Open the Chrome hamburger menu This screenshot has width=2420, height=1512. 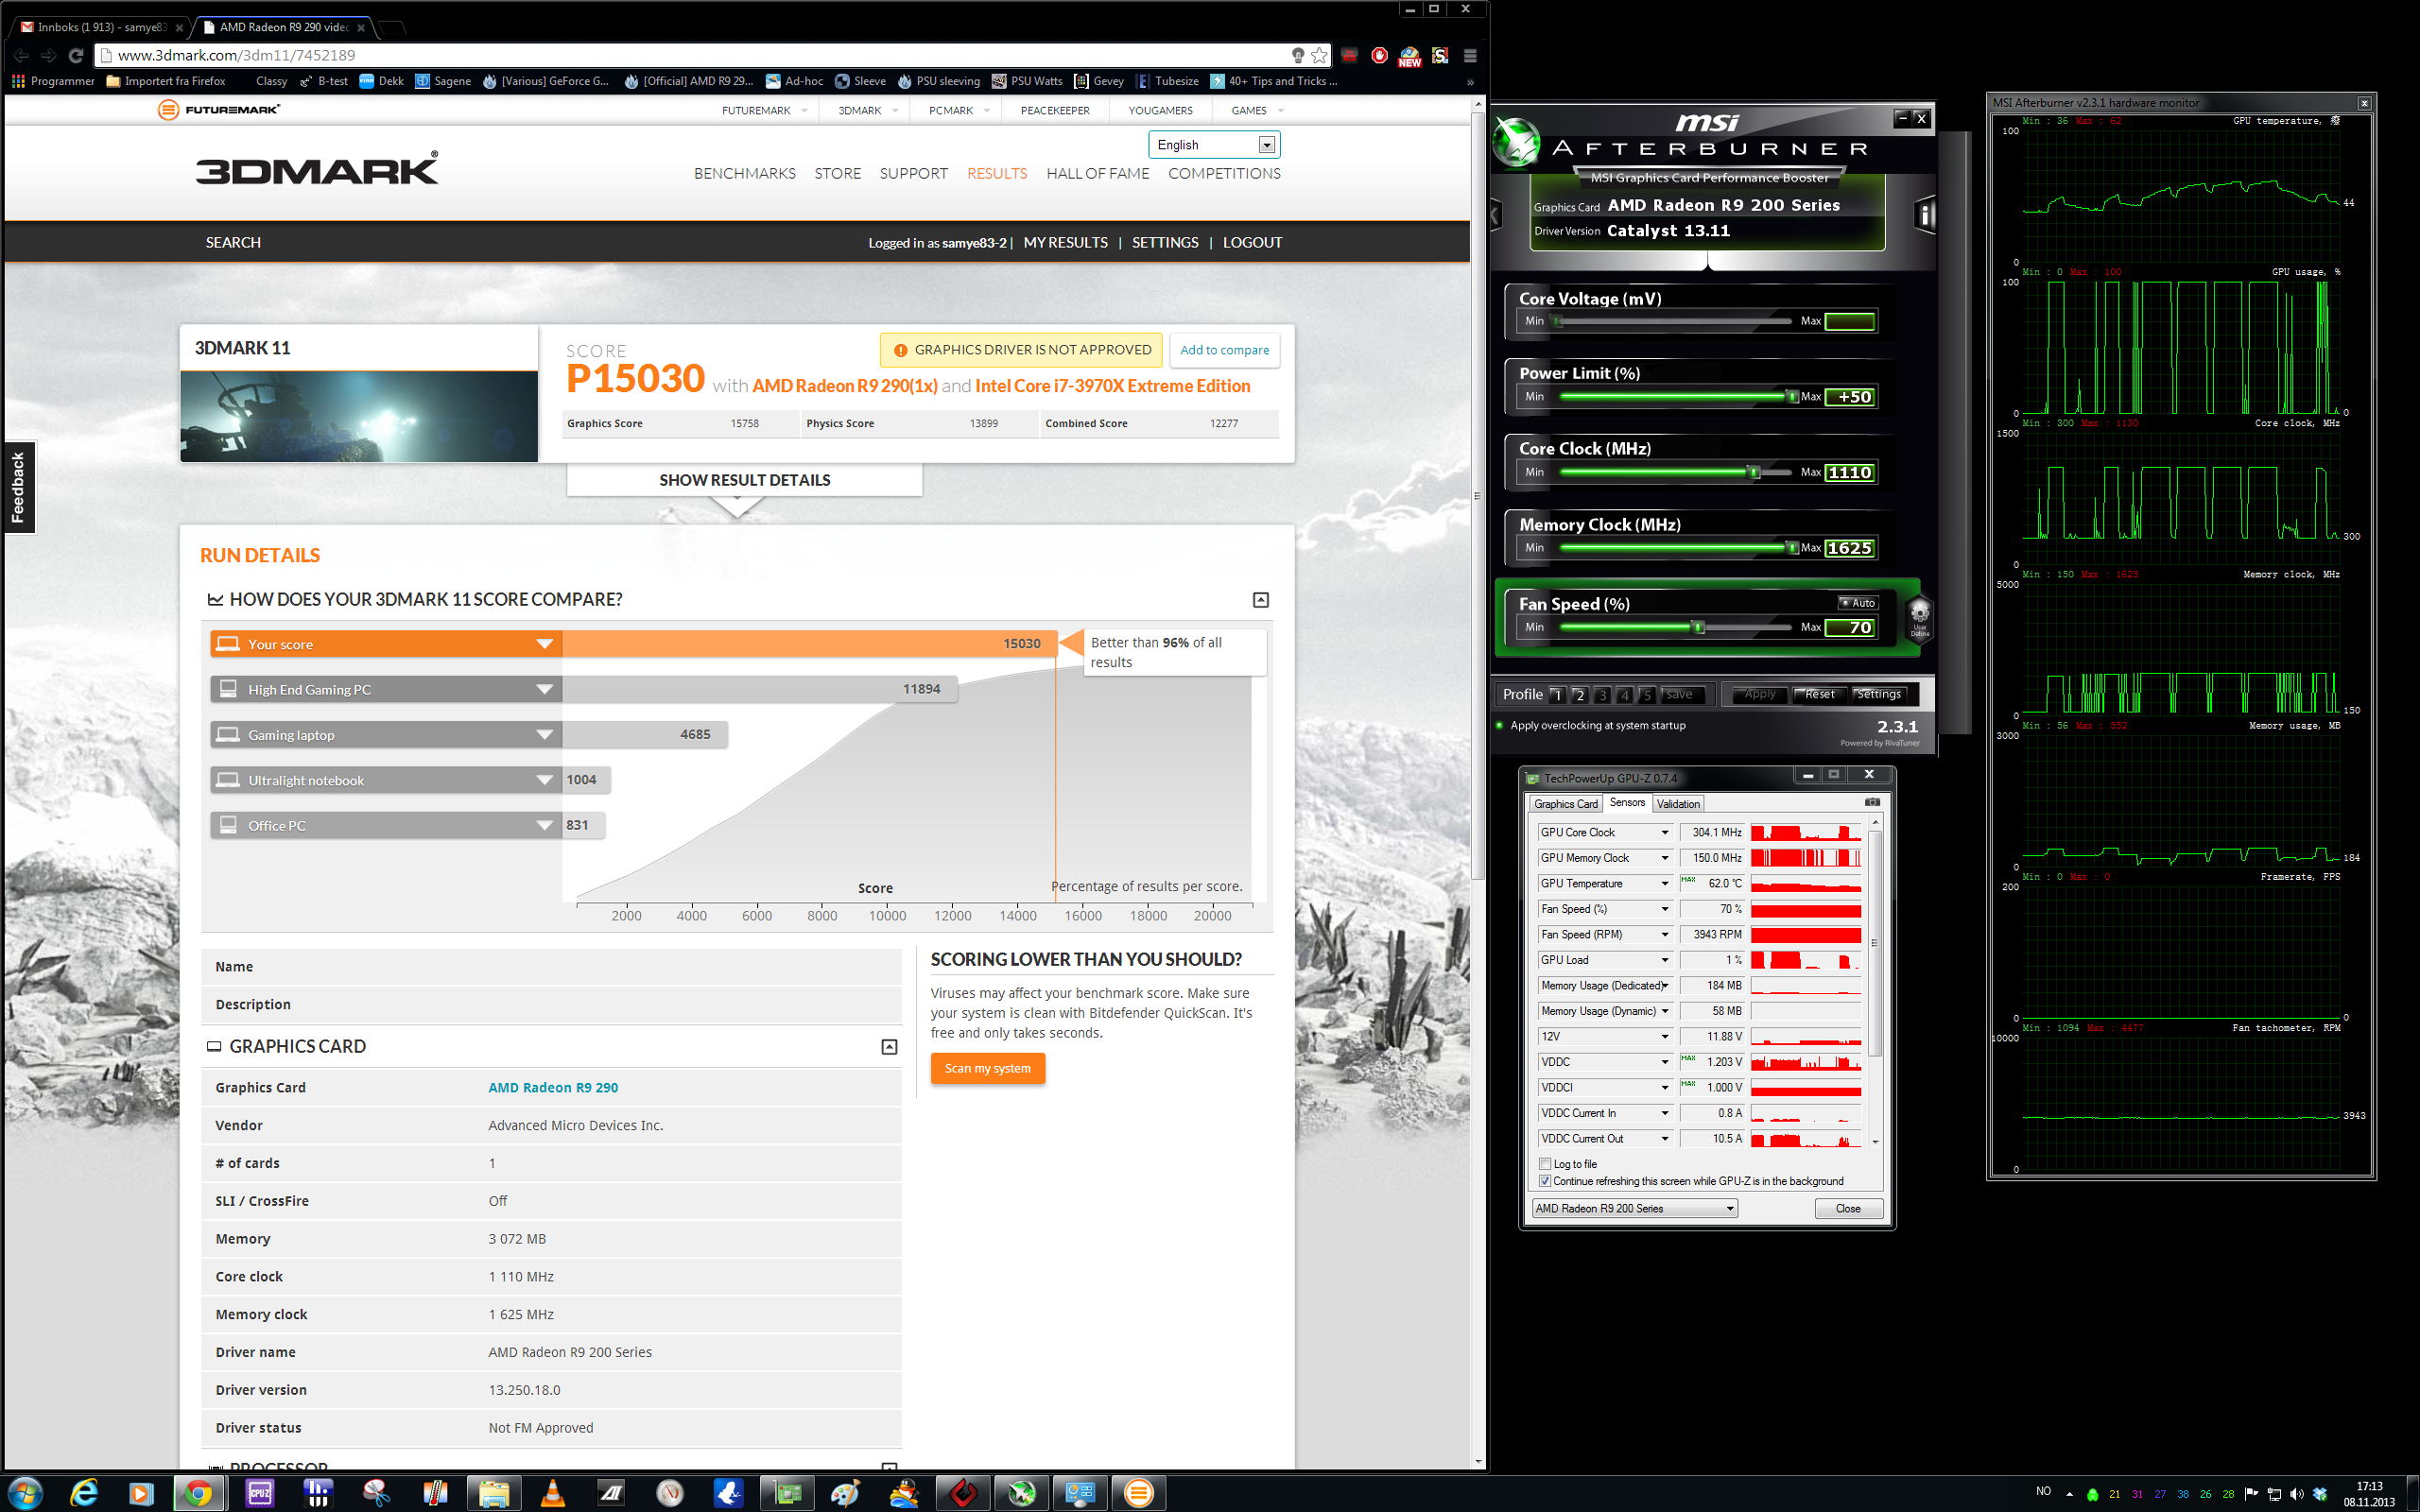point(1469,56)
